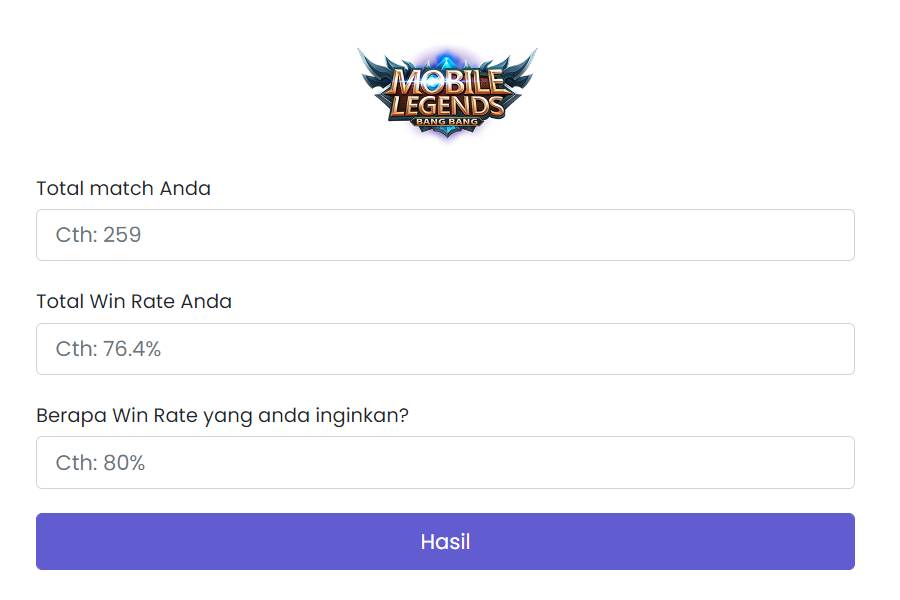Select the "Bang Bang" banner in the logo
This screenshot has height=600, width=900.
(447, 121)
